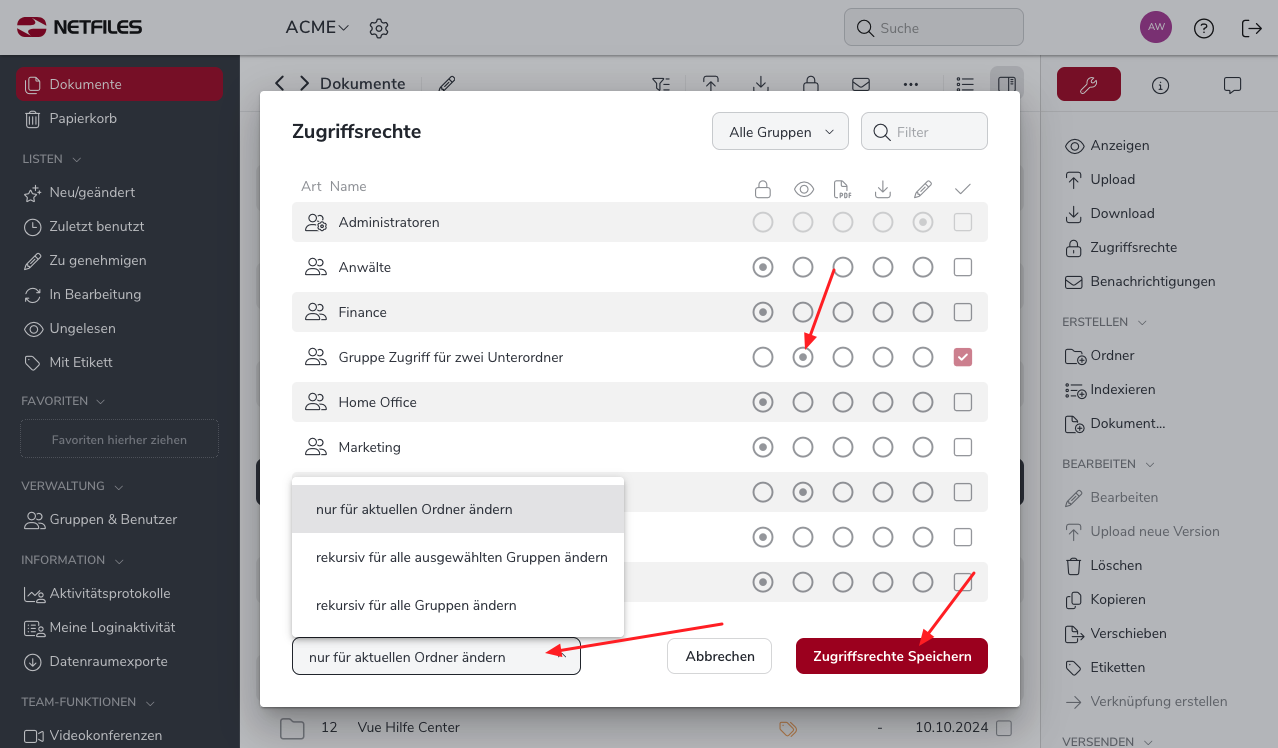Image resolution: width=1278 pixels, height=748 pixels.
Task: Click the AW user avatar
Action: point(1156,27)
